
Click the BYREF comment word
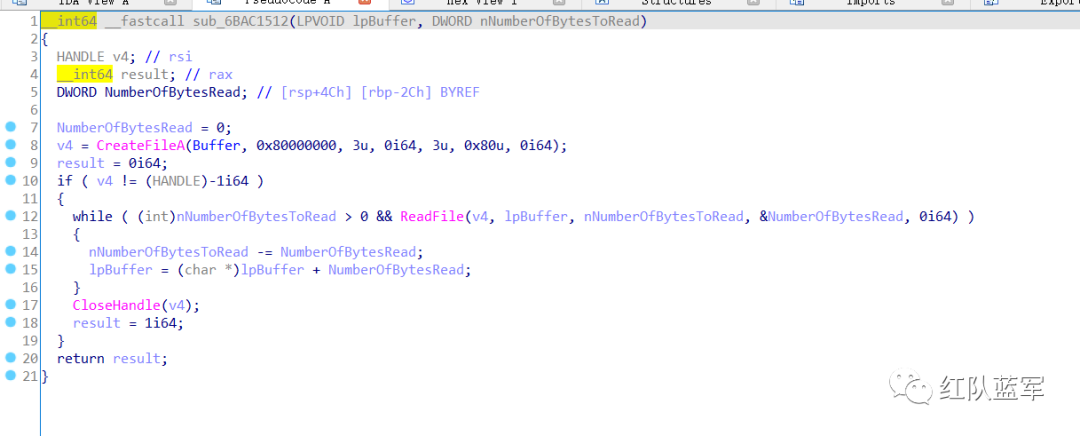[459, 92]
